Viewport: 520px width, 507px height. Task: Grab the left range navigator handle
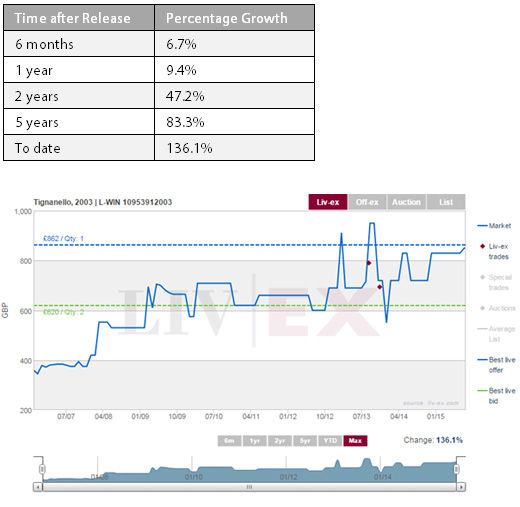[x=42, y=469]
